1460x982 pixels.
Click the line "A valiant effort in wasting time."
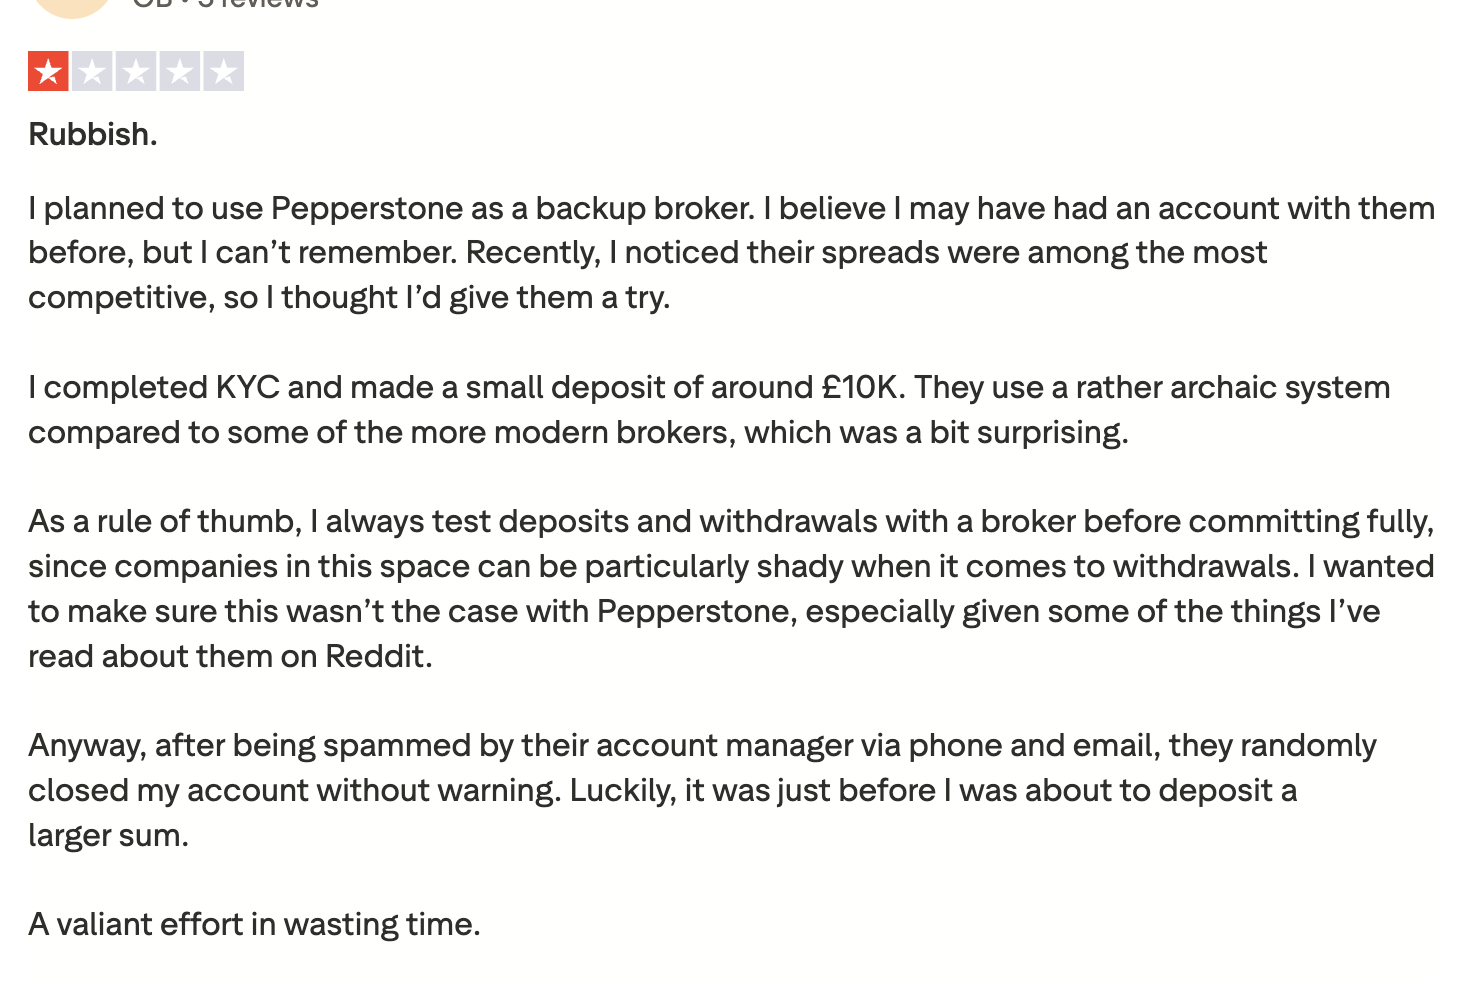click(x=254, y=924)
